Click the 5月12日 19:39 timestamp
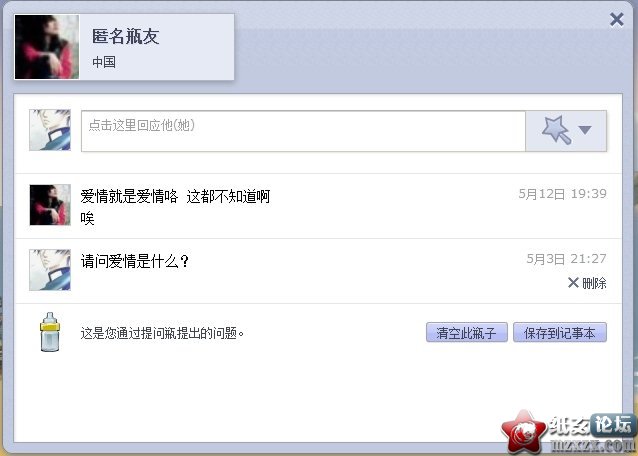Image resolution: width=638 pixels, height=456 pixels. point(562,194)
